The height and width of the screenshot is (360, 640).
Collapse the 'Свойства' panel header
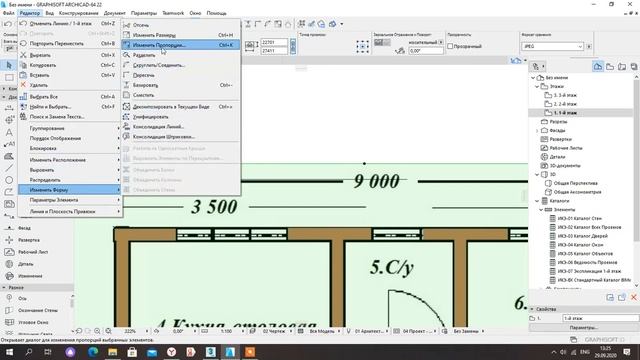[x=532, y=309]
